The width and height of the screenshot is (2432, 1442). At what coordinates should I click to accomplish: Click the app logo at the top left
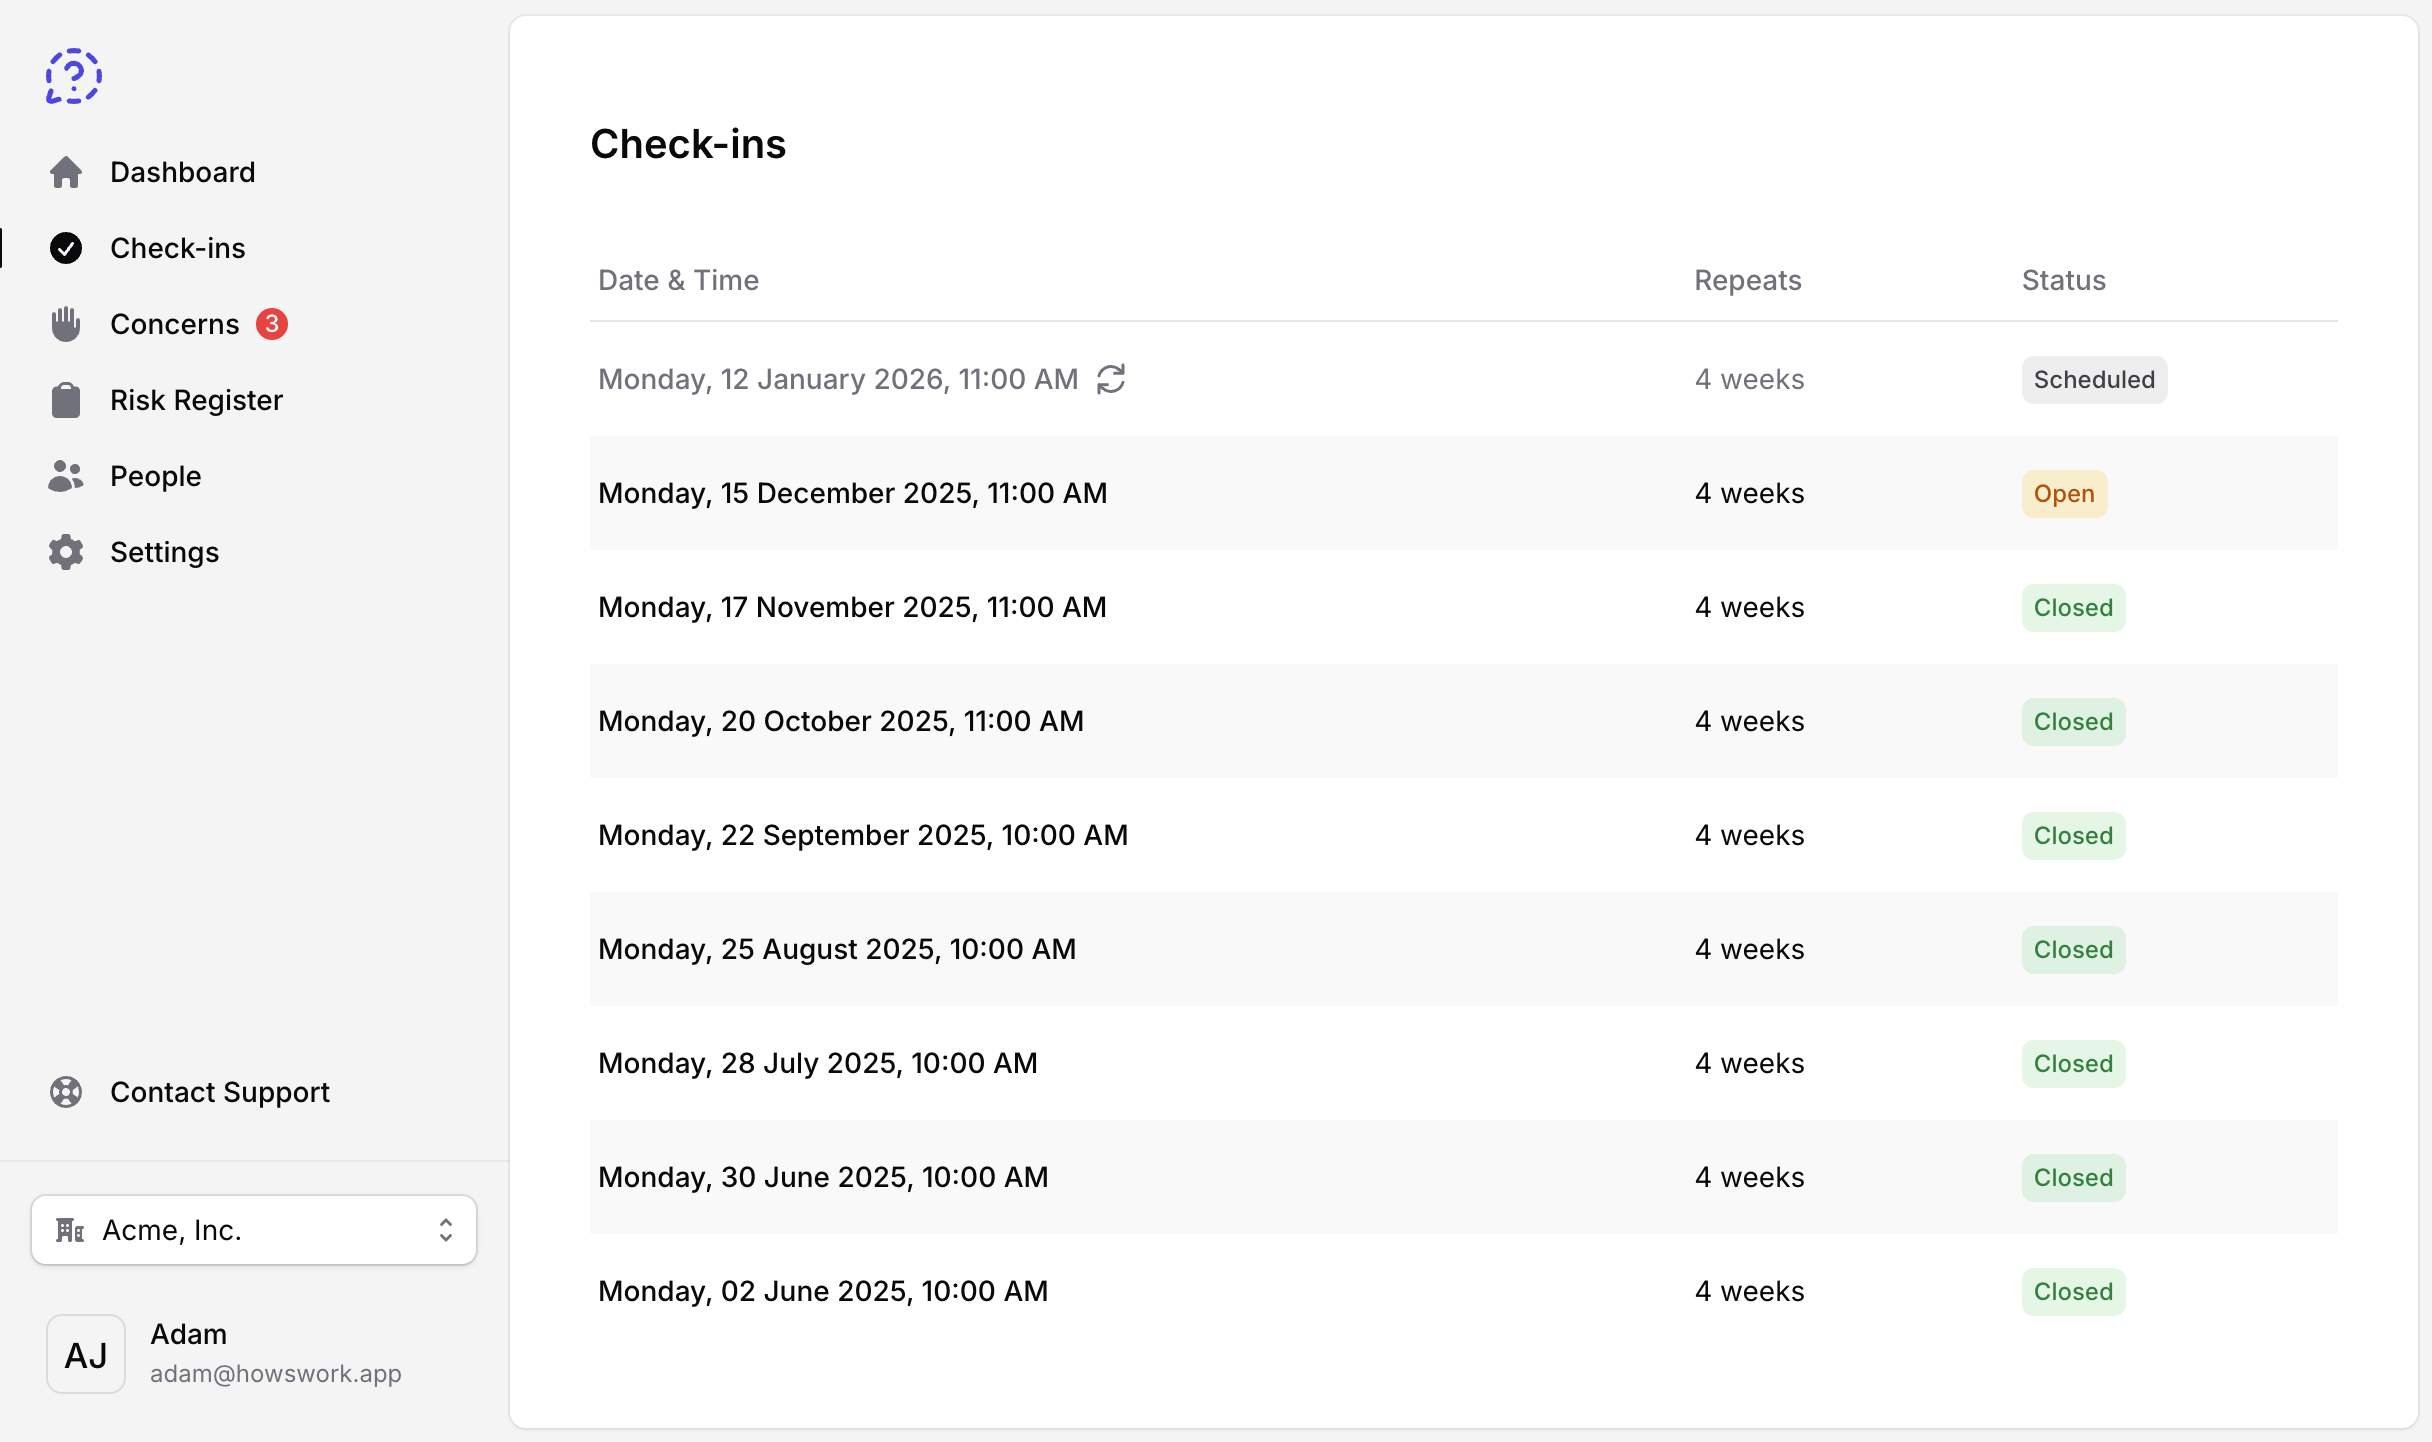click(73, 75)
